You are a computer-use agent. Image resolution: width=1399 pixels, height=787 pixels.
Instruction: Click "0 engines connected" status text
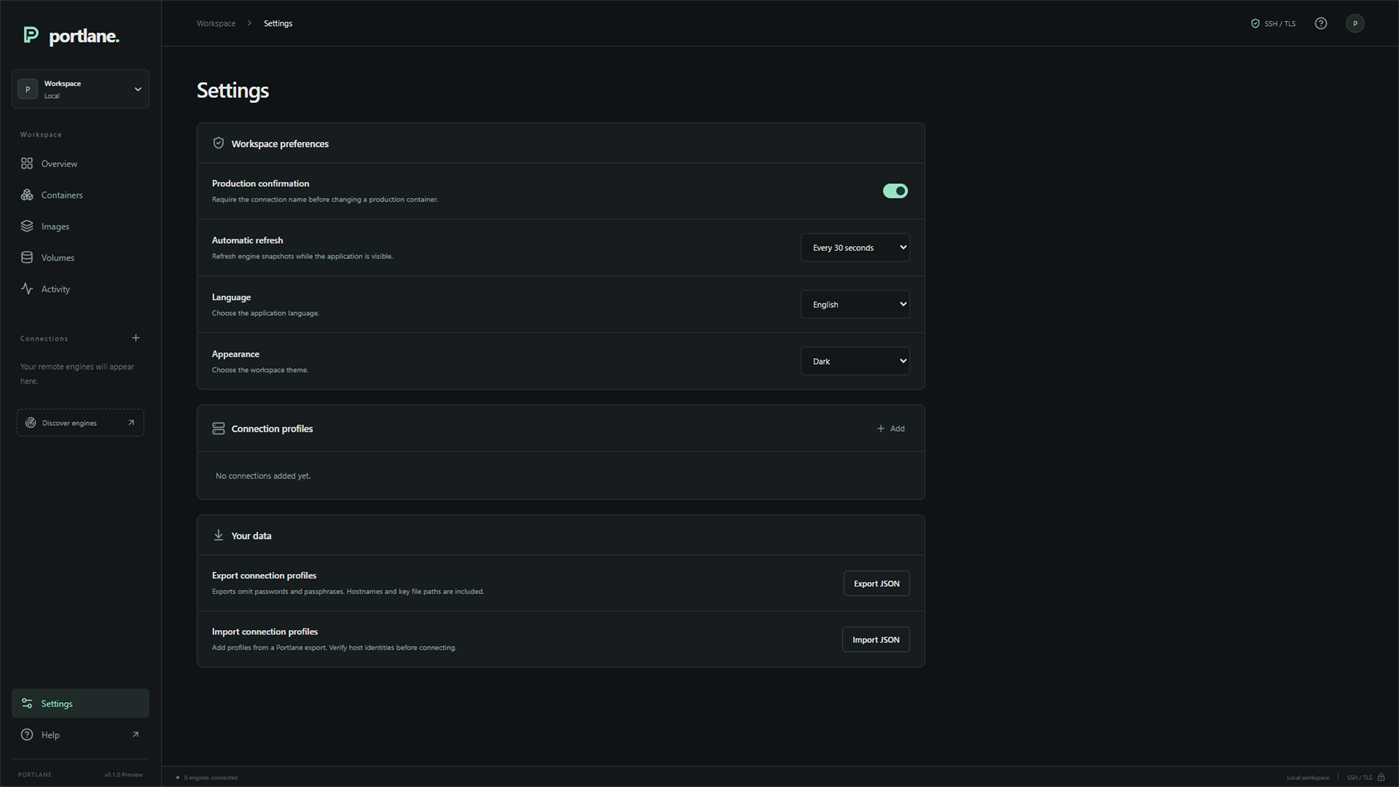click(211, 777)
